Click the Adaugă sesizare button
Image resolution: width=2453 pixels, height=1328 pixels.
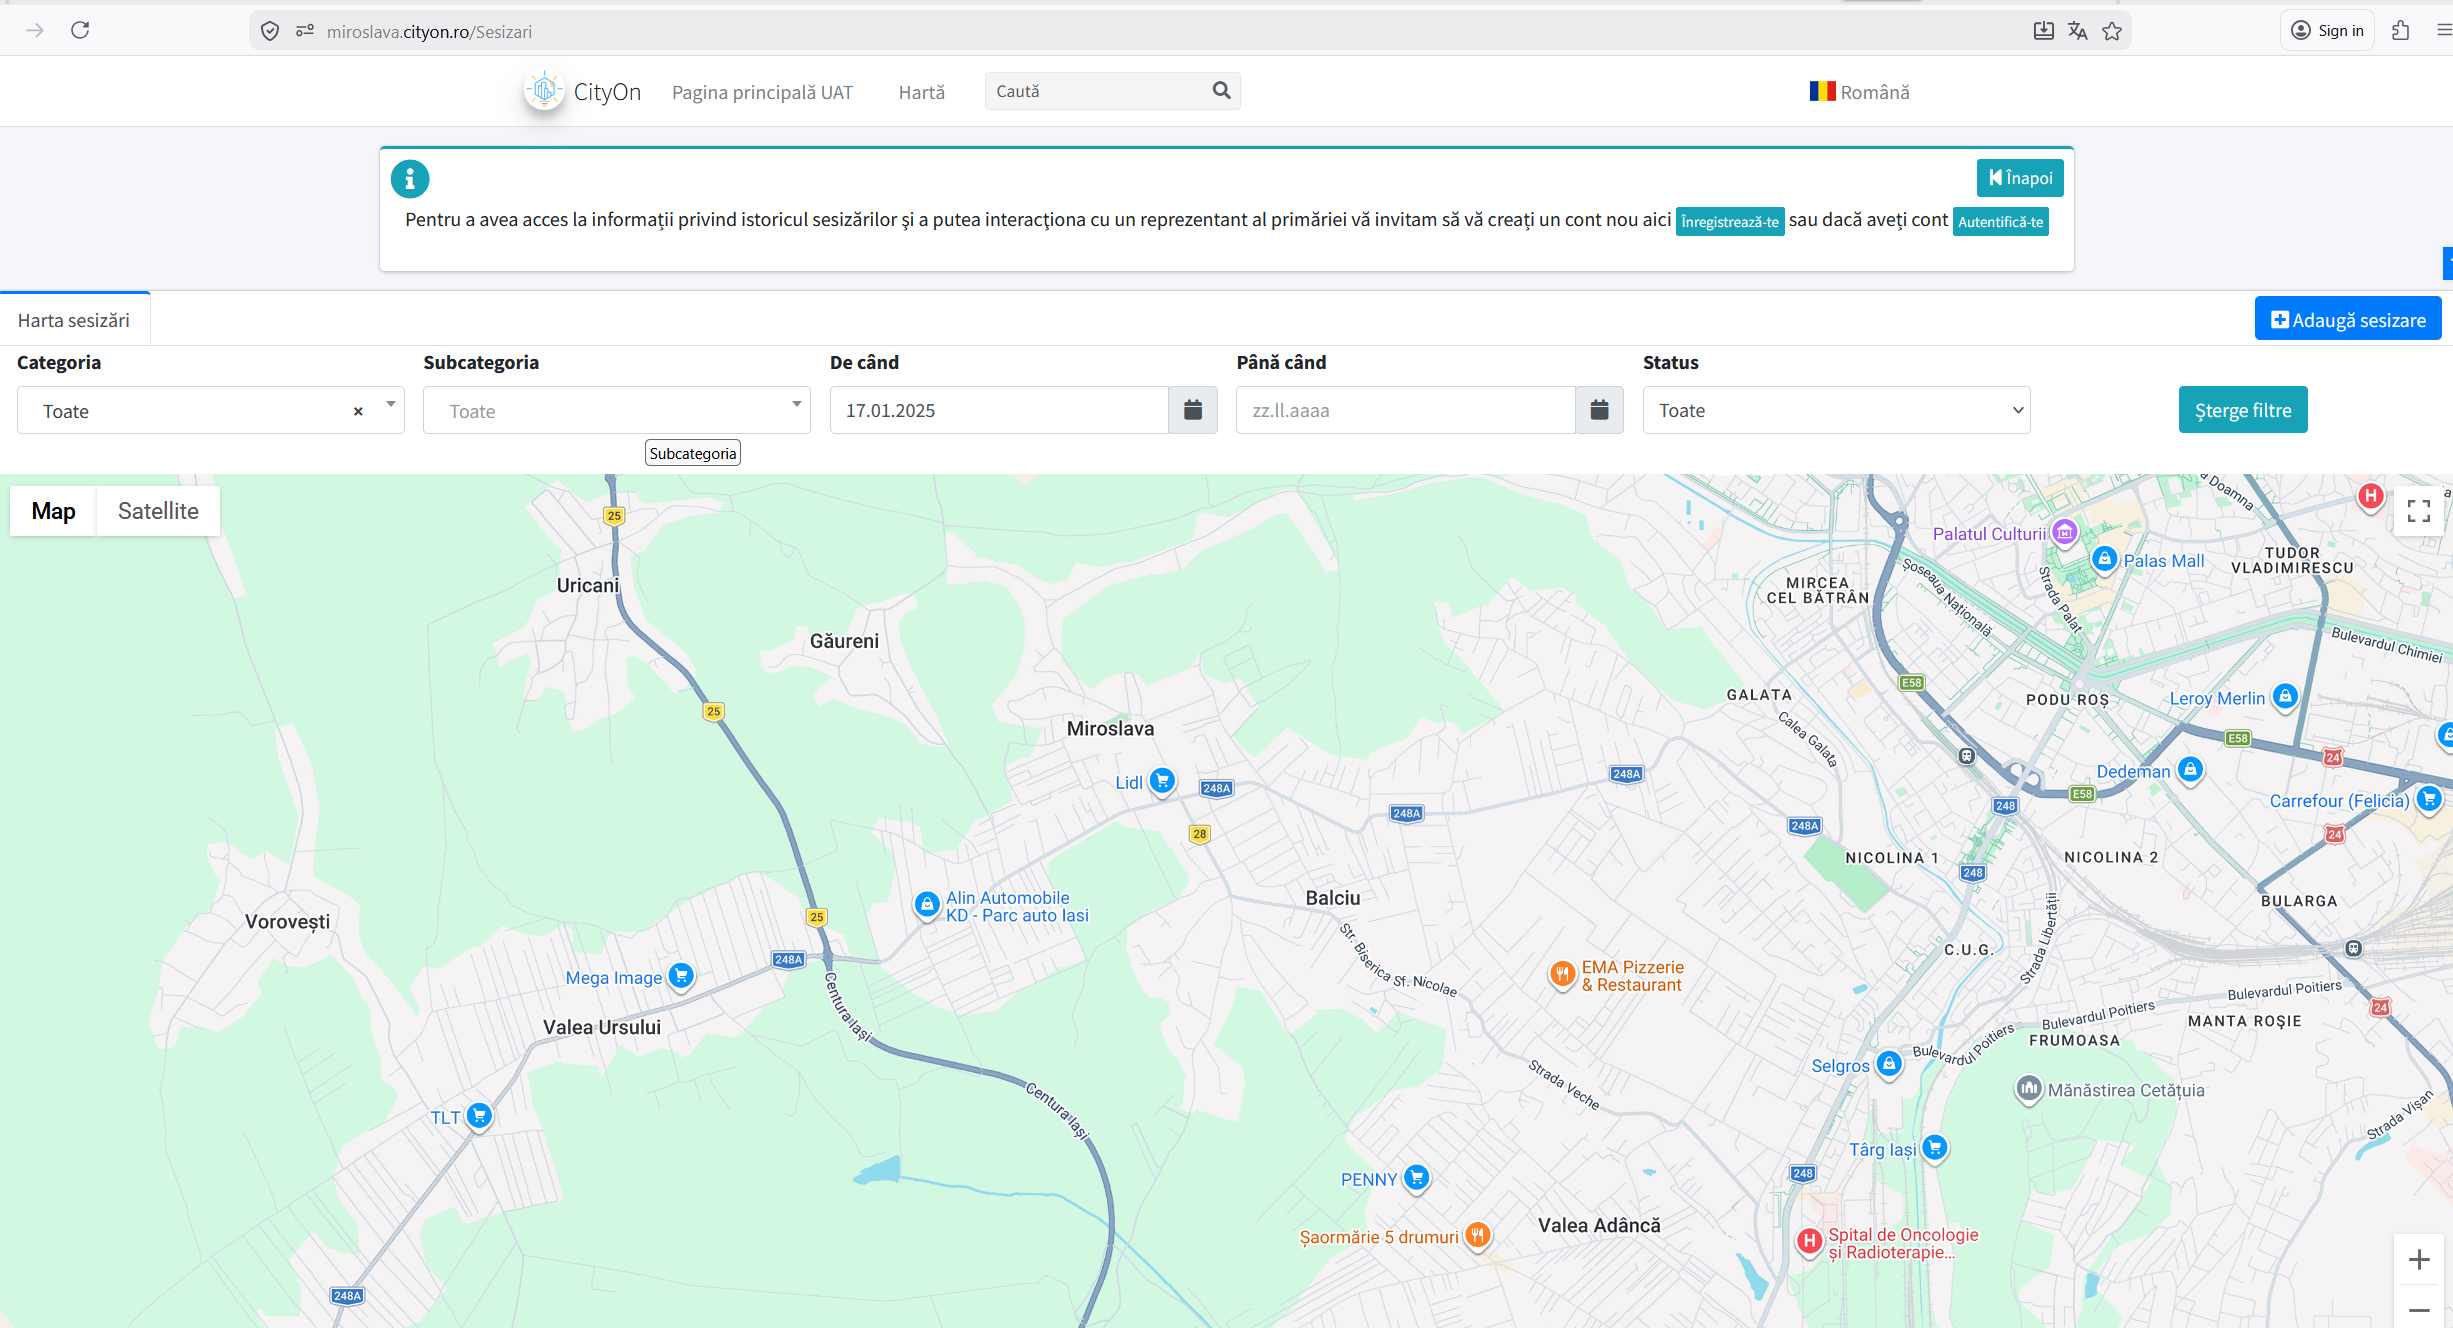click(2347, 320)
